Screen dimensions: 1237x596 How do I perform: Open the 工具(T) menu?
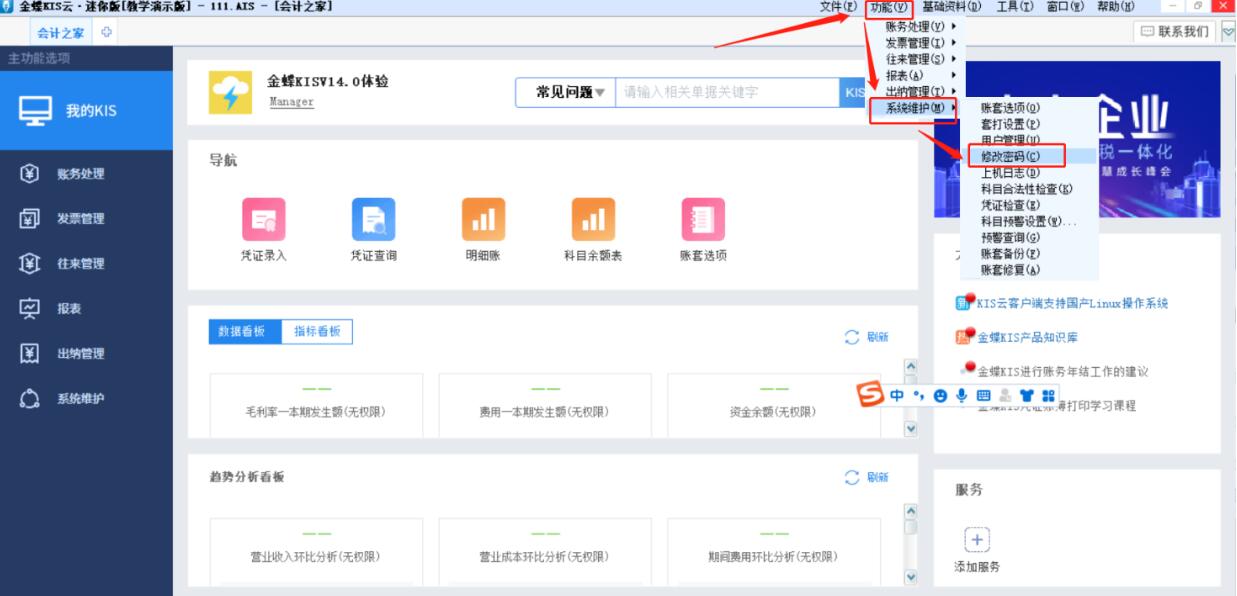(x=1015, y=7)
